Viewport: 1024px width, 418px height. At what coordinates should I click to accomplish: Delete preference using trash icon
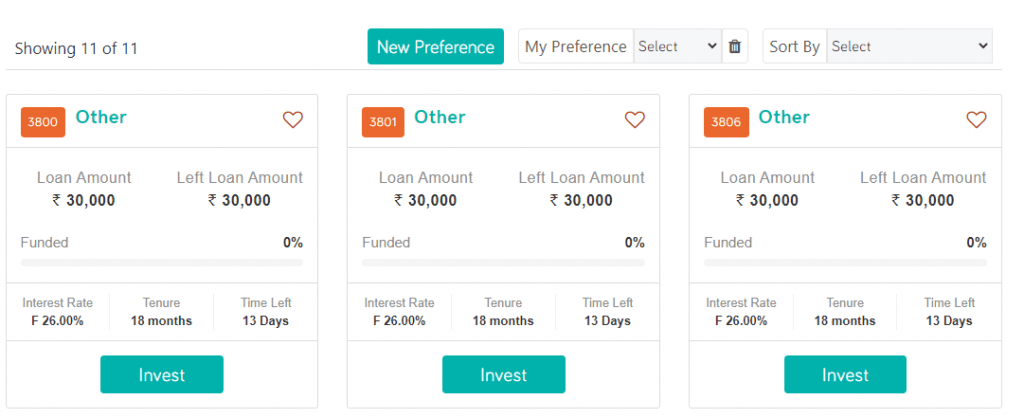[x=735, y=46]
